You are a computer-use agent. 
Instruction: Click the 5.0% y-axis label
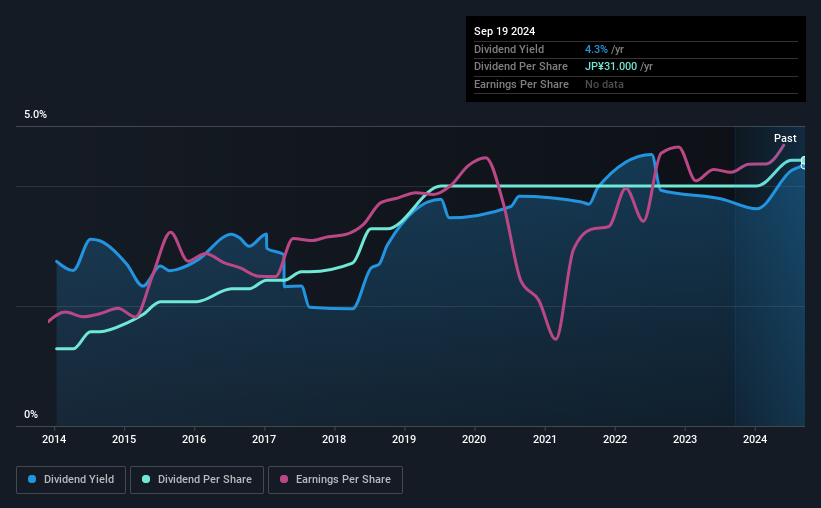tap(36, 115)
